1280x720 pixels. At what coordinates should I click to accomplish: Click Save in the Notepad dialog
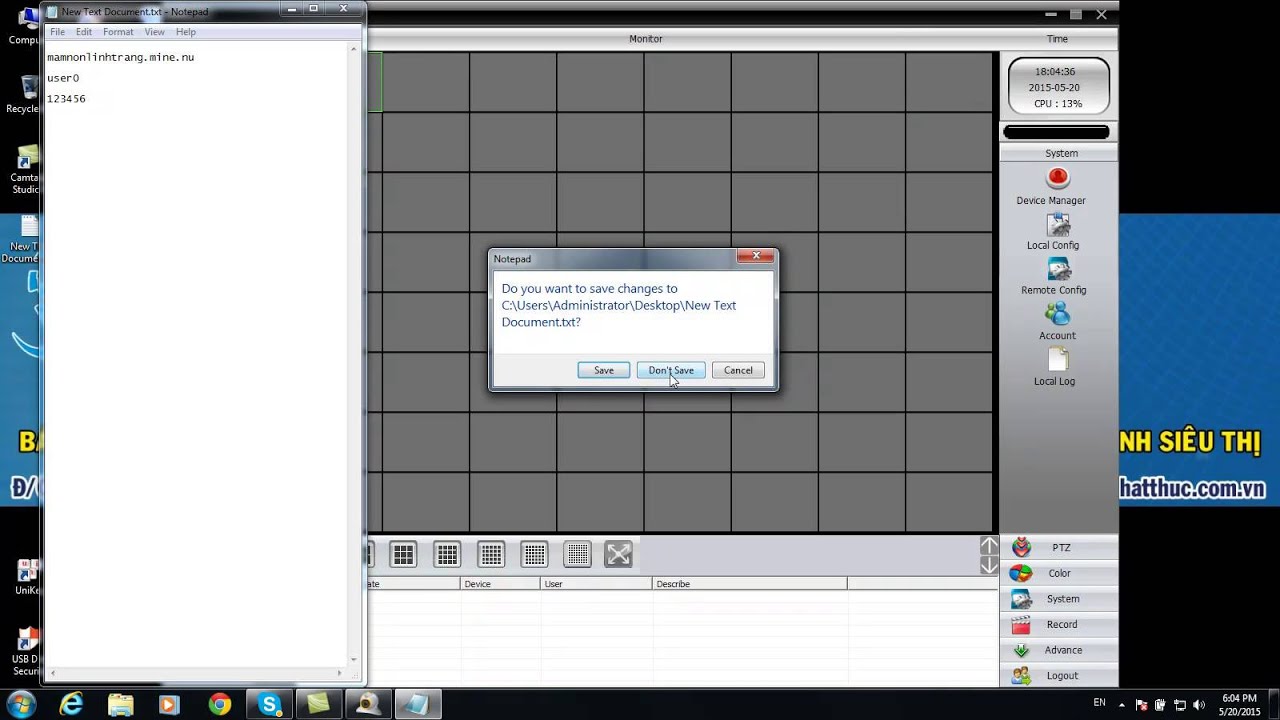(604, 370)
